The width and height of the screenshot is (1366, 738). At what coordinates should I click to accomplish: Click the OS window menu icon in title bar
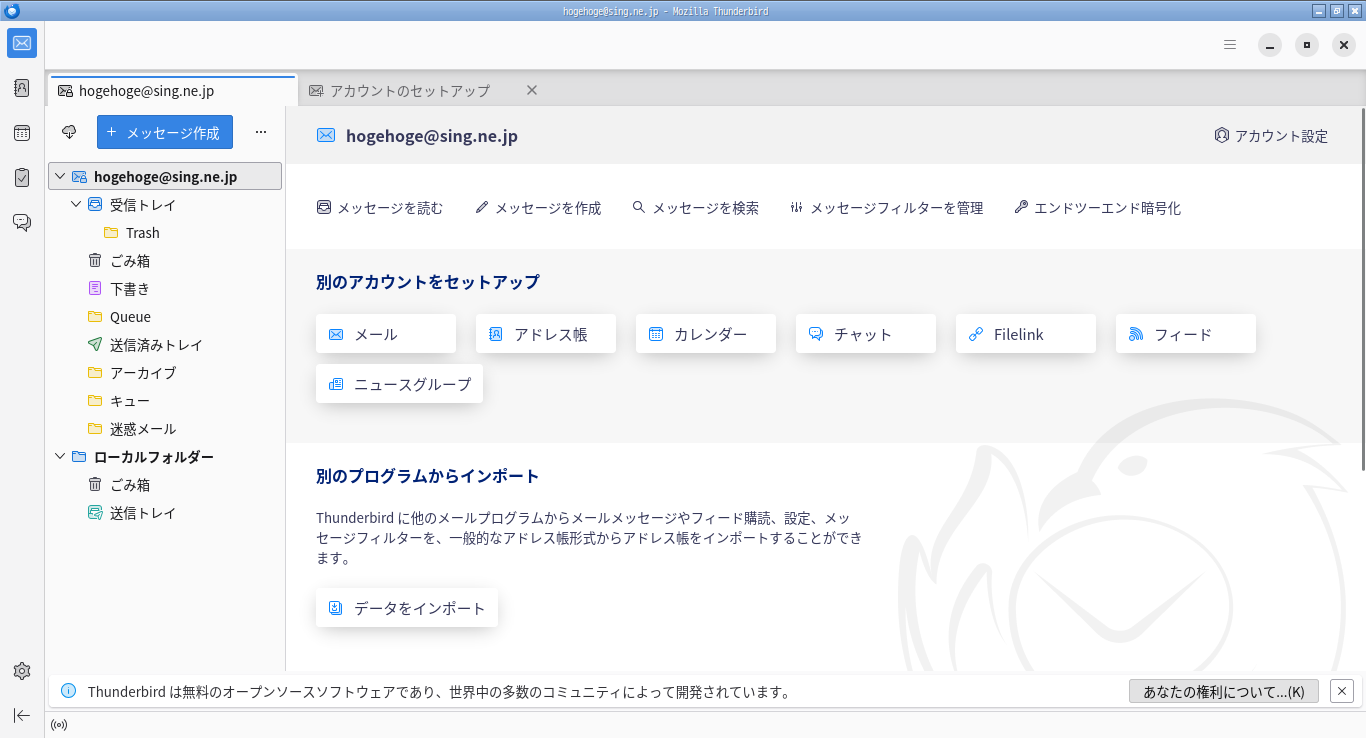click(11, 10)
